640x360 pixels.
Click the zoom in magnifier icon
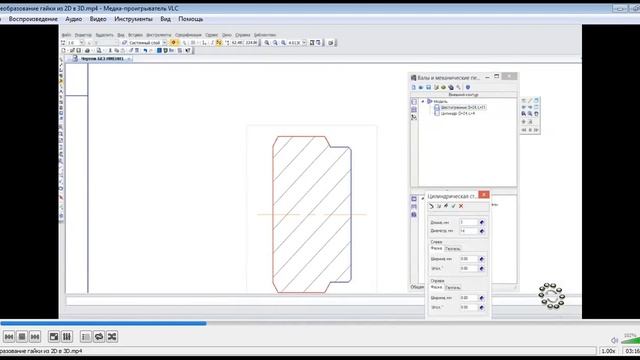tap(267, 42)
